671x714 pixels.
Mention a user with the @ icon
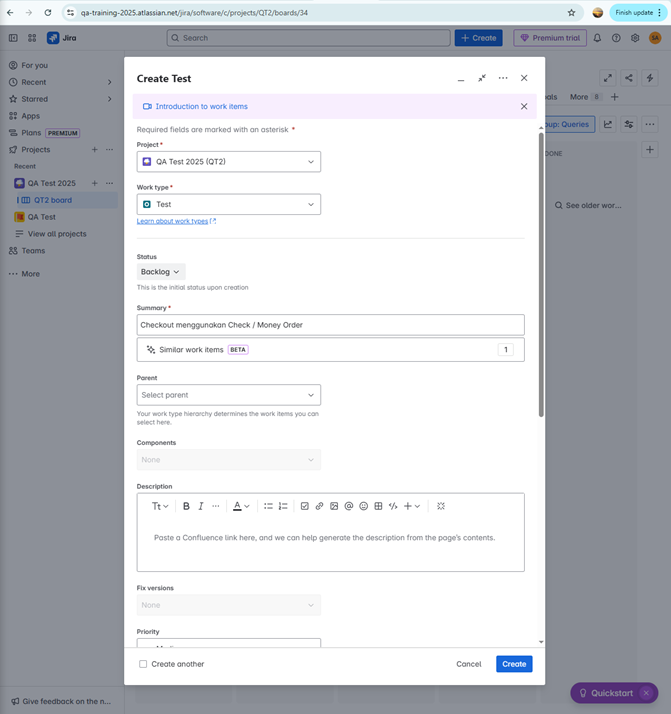pyautogui.click(x=349, y=506)
